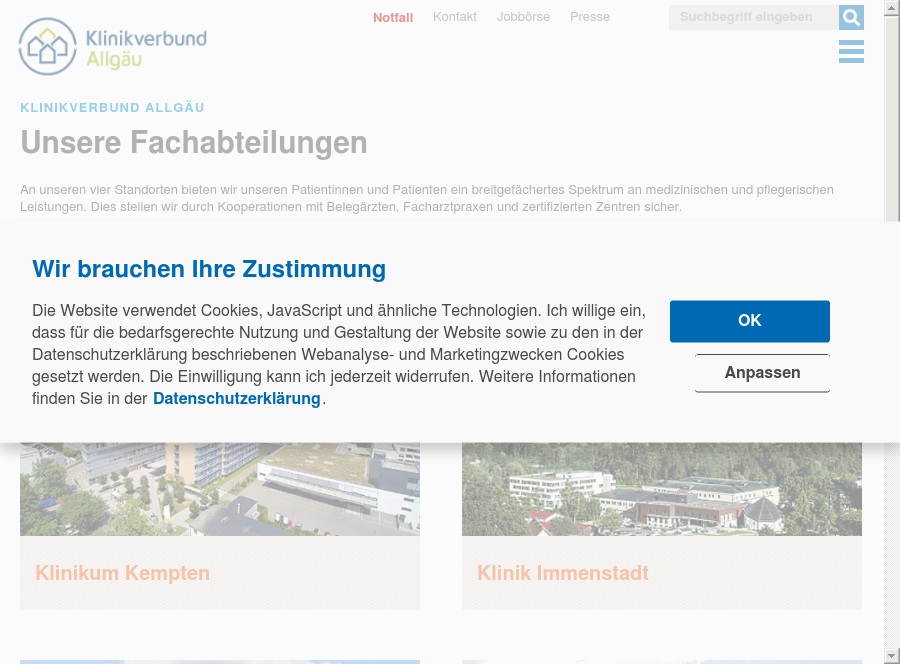This screenshot has height=664, width=900.
Task: Accept cookies with the OK button
Action: click(x=749, y=321)
